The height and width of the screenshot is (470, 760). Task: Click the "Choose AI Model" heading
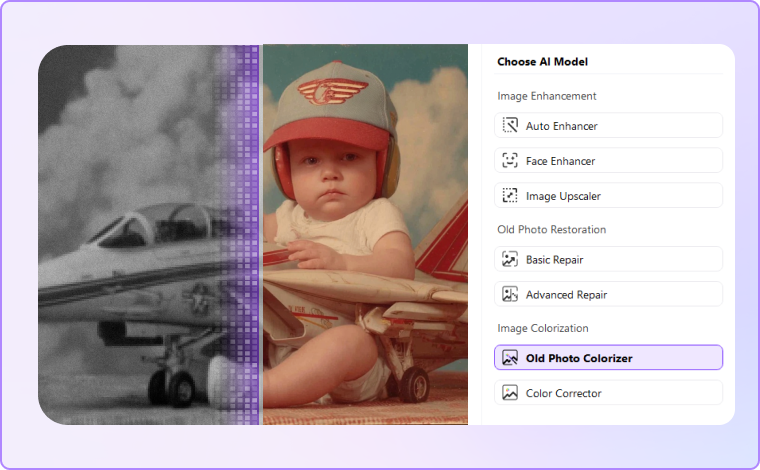(542, 62)
